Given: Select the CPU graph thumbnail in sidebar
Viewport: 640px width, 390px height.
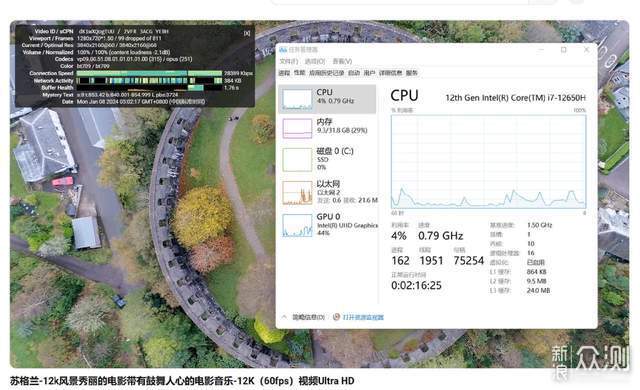Looking at the screenshot, I should pyautogui.click(x=297, y=100).
